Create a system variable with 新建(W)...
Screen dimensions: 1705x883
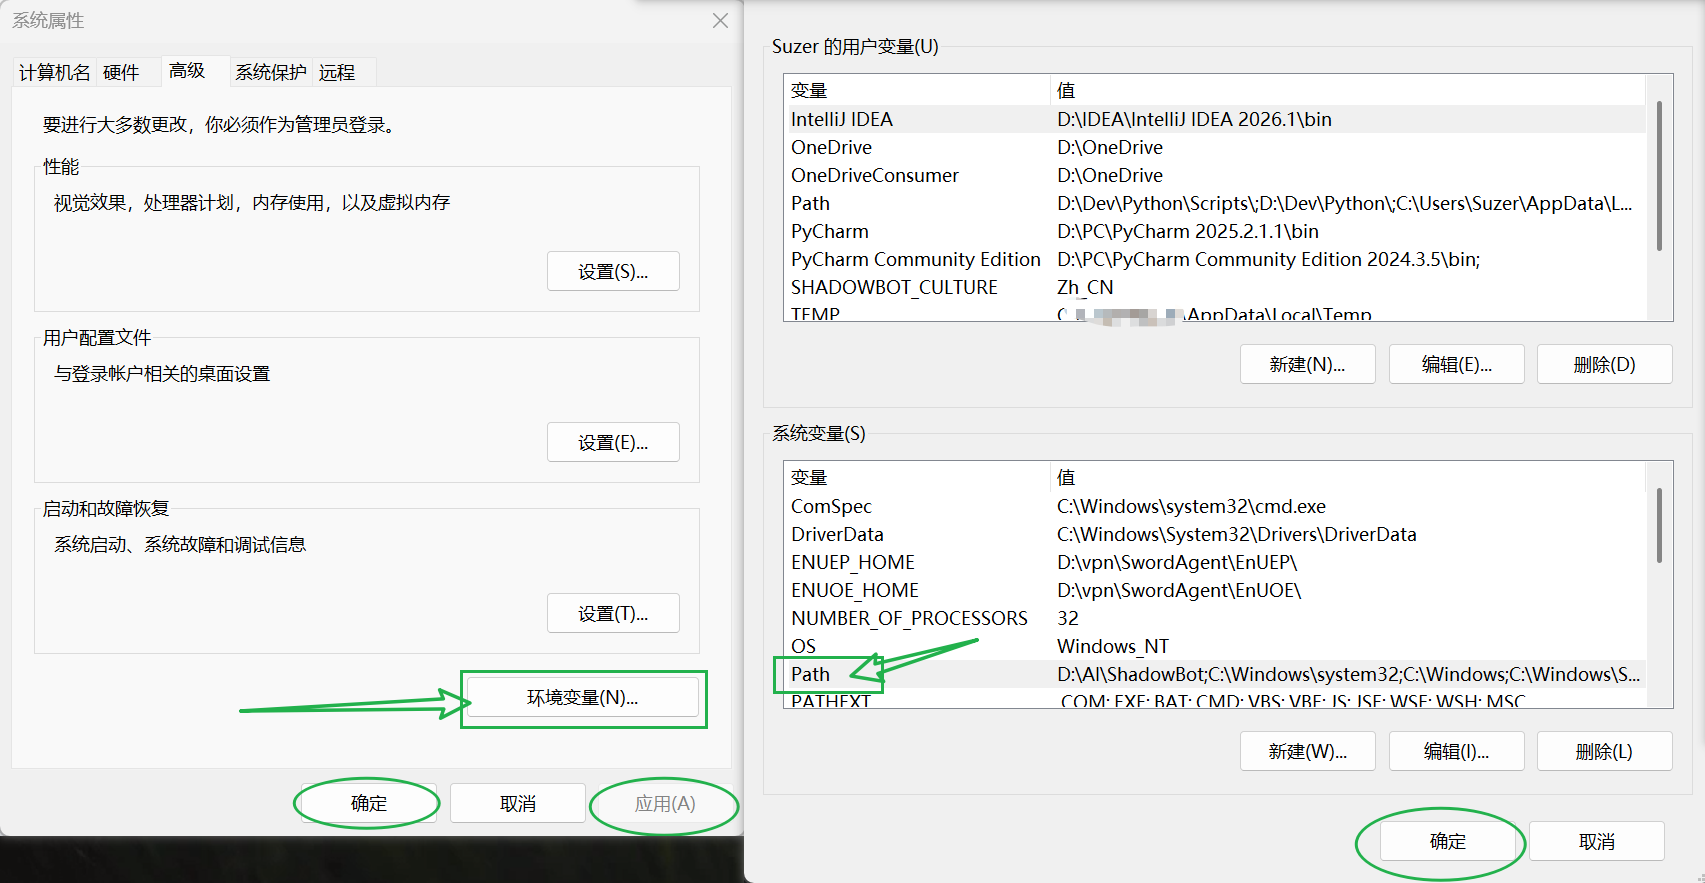pos(1308,752)
